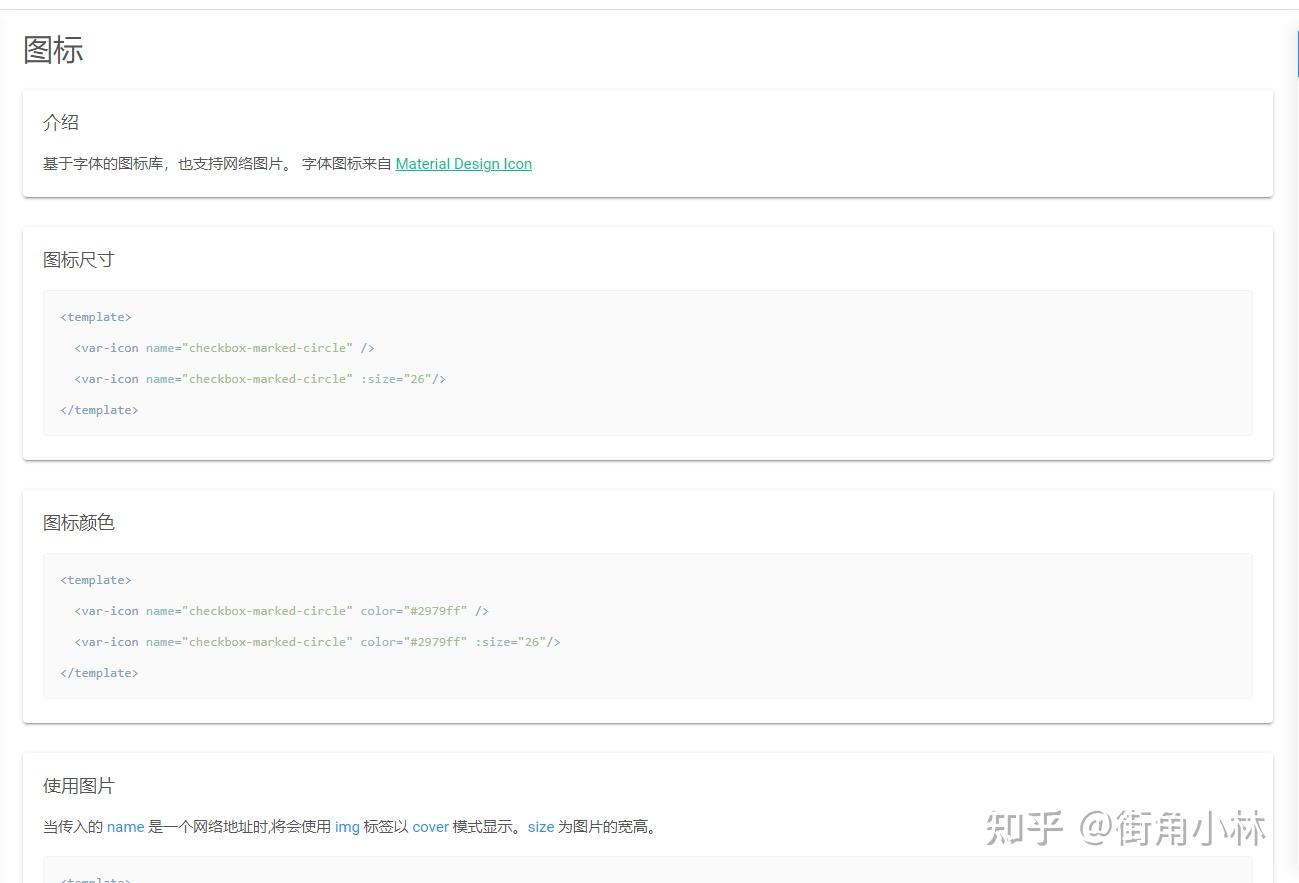Click the closing template tag in first example
1299x883 pixels.
[x=99, y=409]
